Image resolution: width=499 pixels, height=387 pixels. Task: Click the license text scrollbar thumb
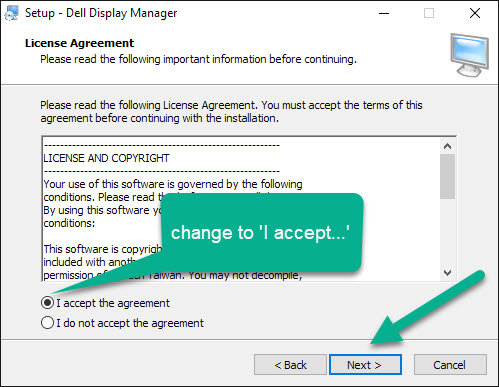point(448,177)
